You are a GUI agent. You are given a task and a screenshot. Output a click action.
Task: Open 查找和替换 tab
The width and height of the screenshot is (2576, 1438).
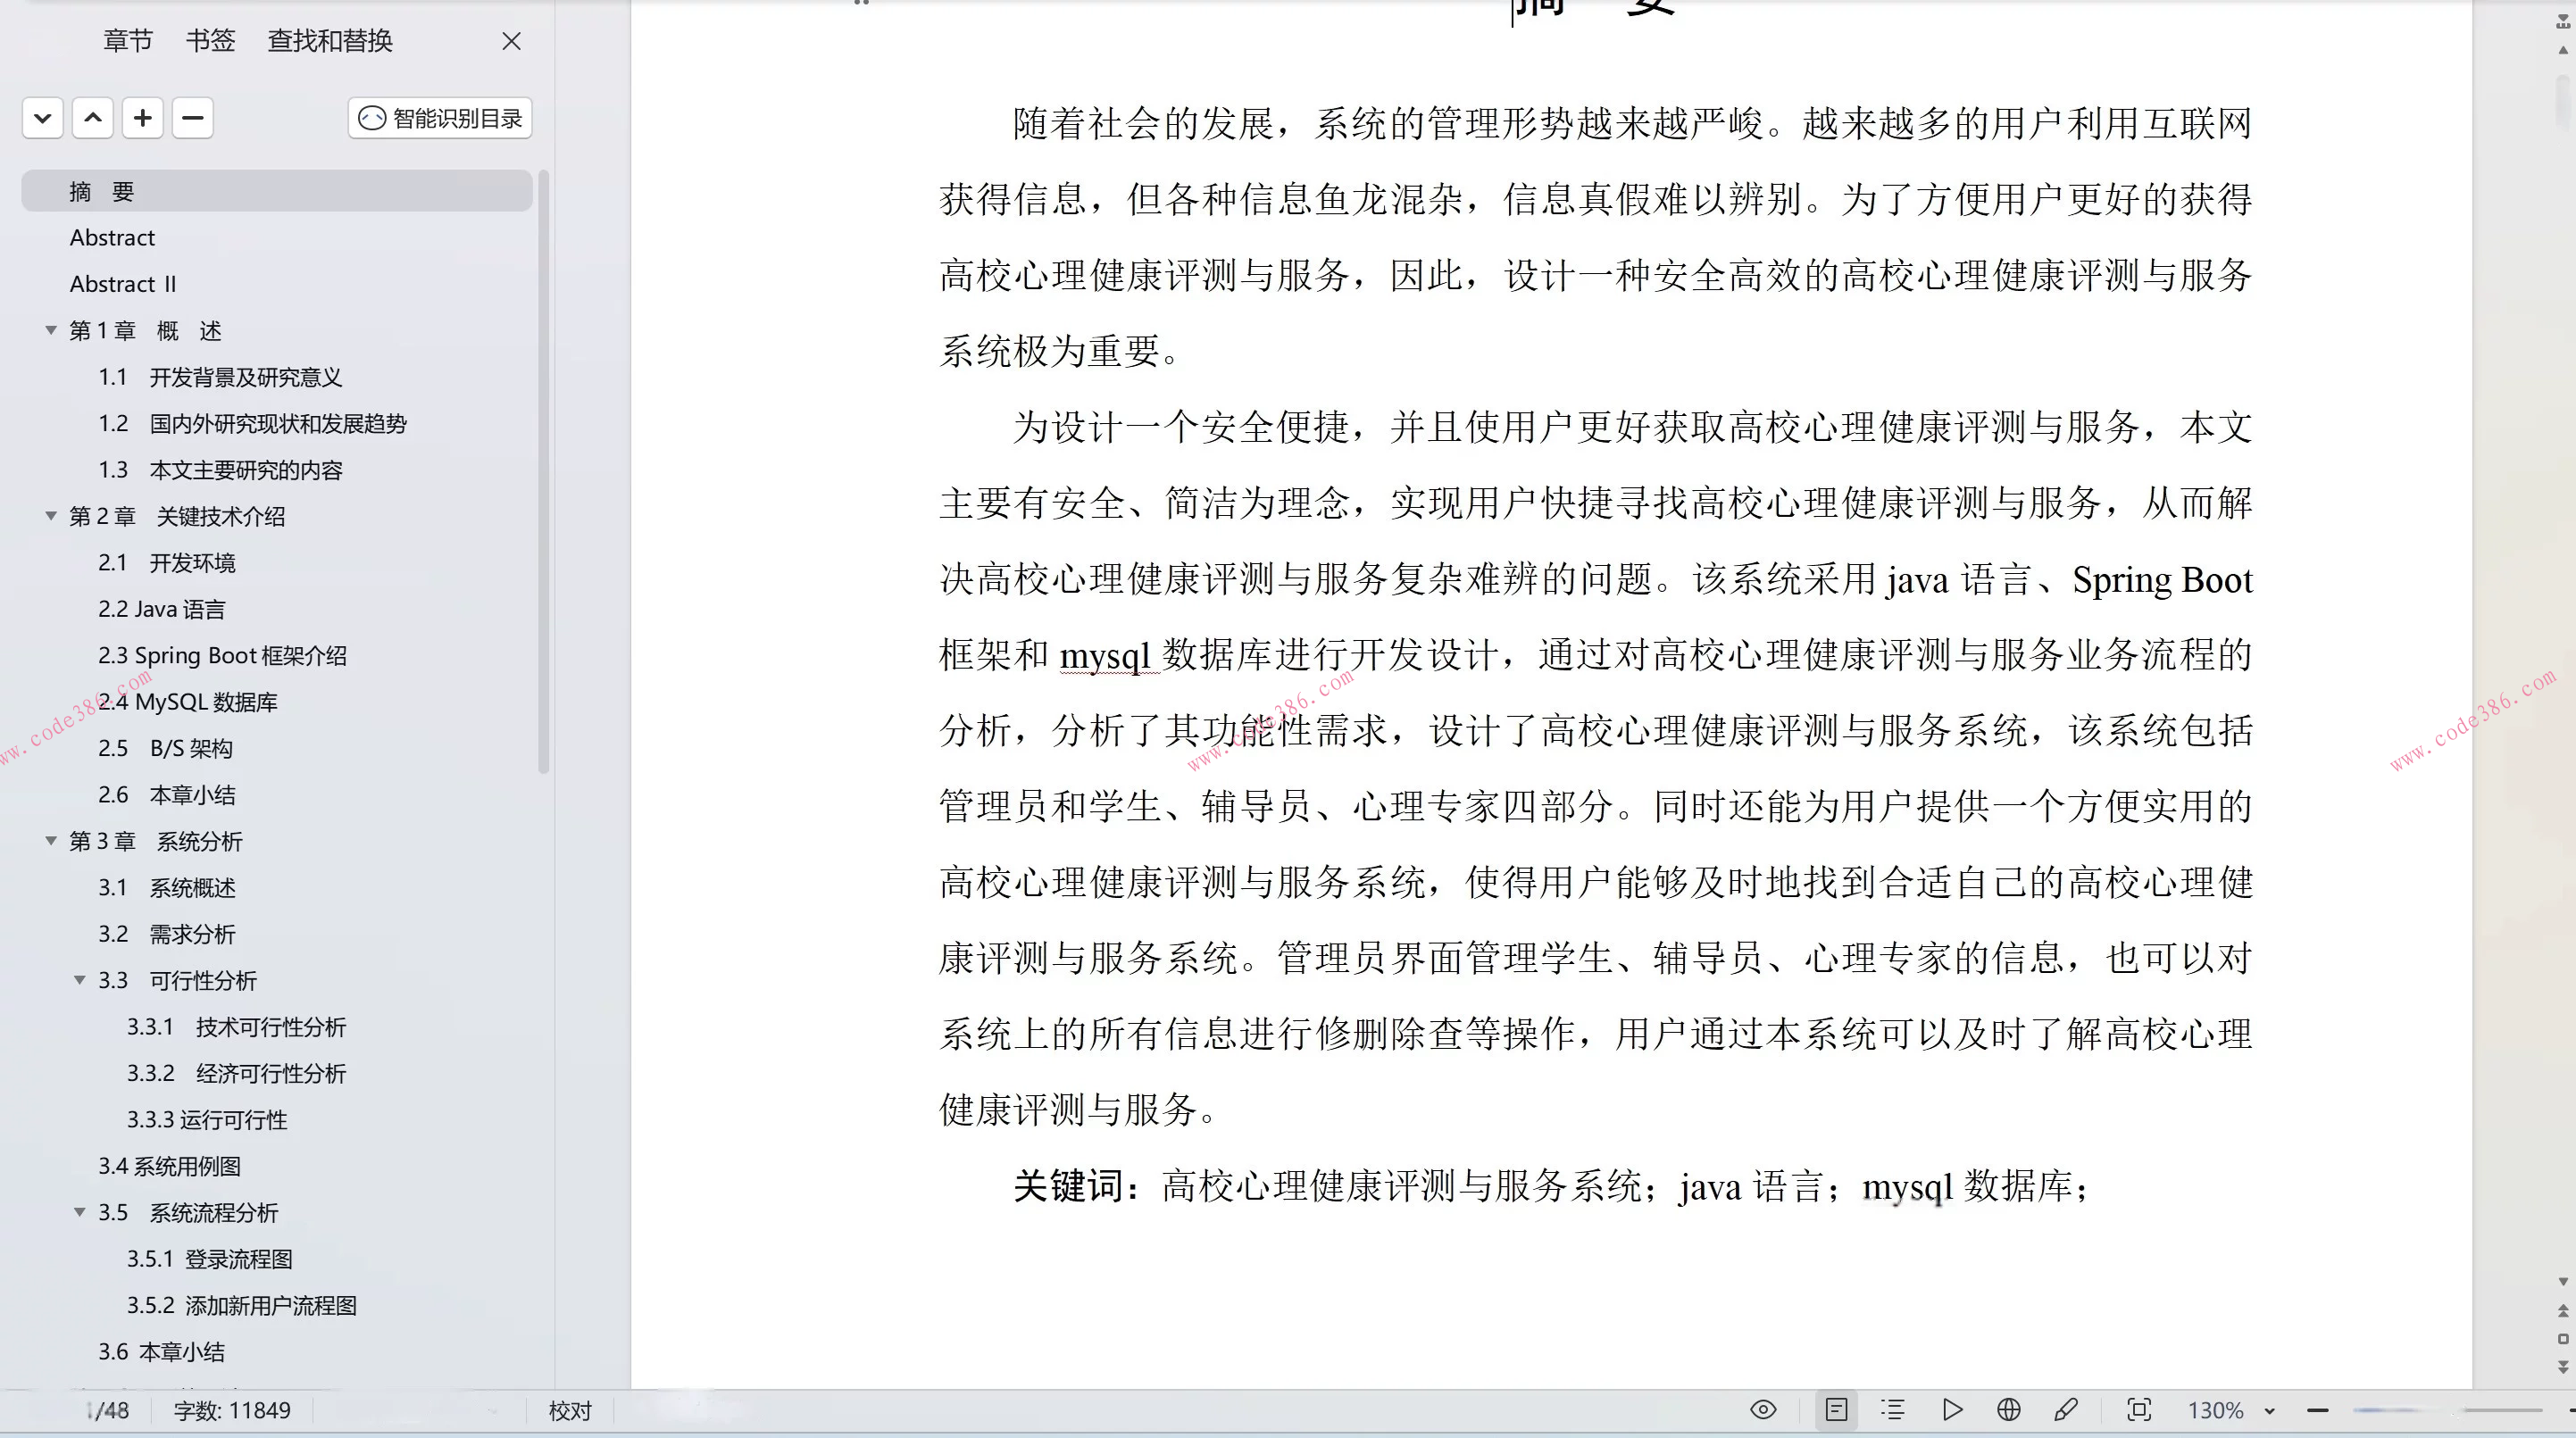coord(330,41)
